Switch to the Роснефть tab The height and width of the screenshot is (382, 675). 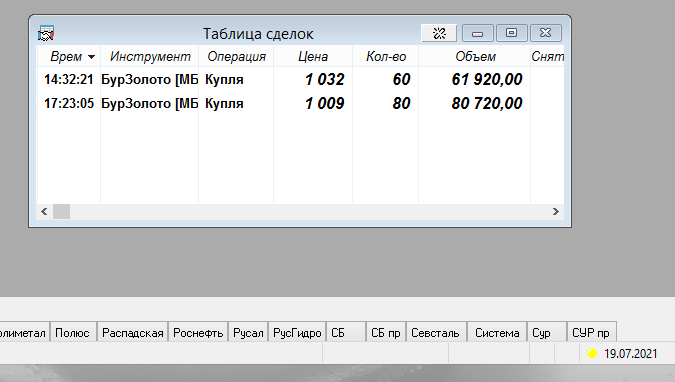point(198,333)
